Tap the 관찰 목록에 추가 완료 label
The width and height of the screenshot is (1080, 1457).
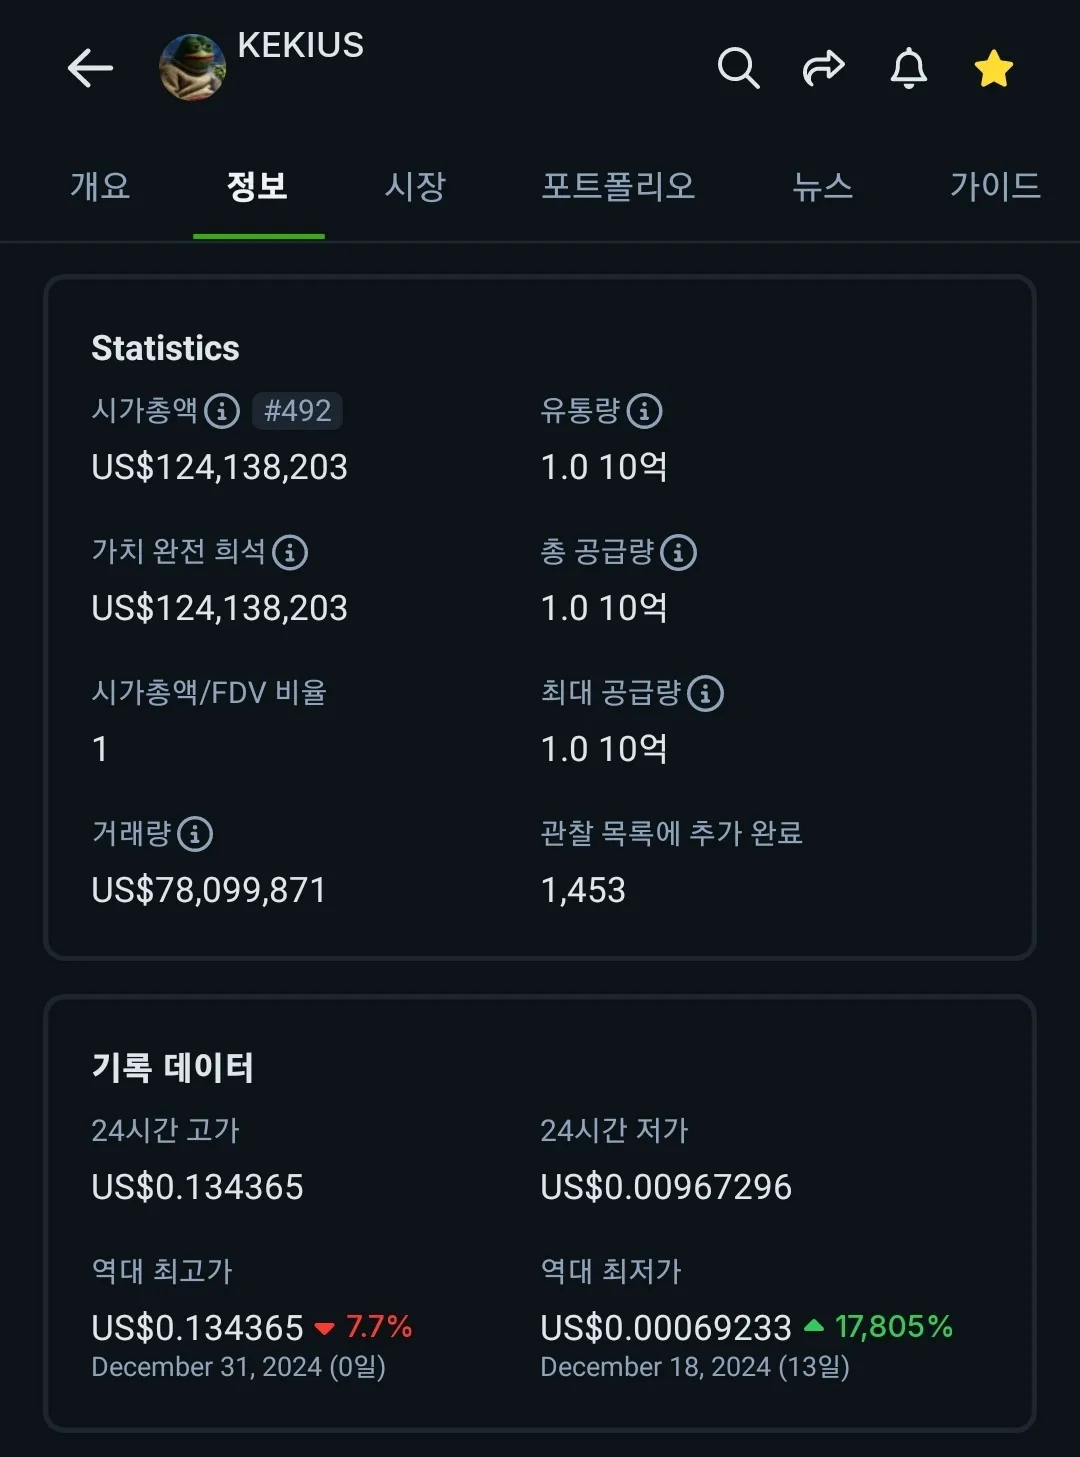coord(671,833)
